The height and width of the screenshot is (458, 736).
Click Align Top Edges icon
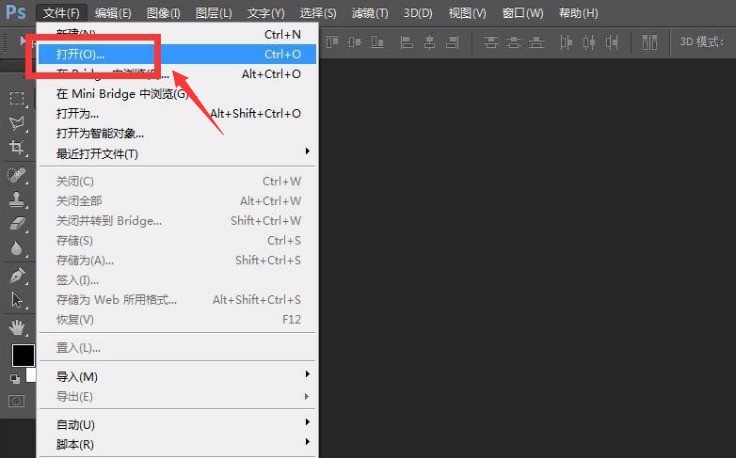point(332,42)
